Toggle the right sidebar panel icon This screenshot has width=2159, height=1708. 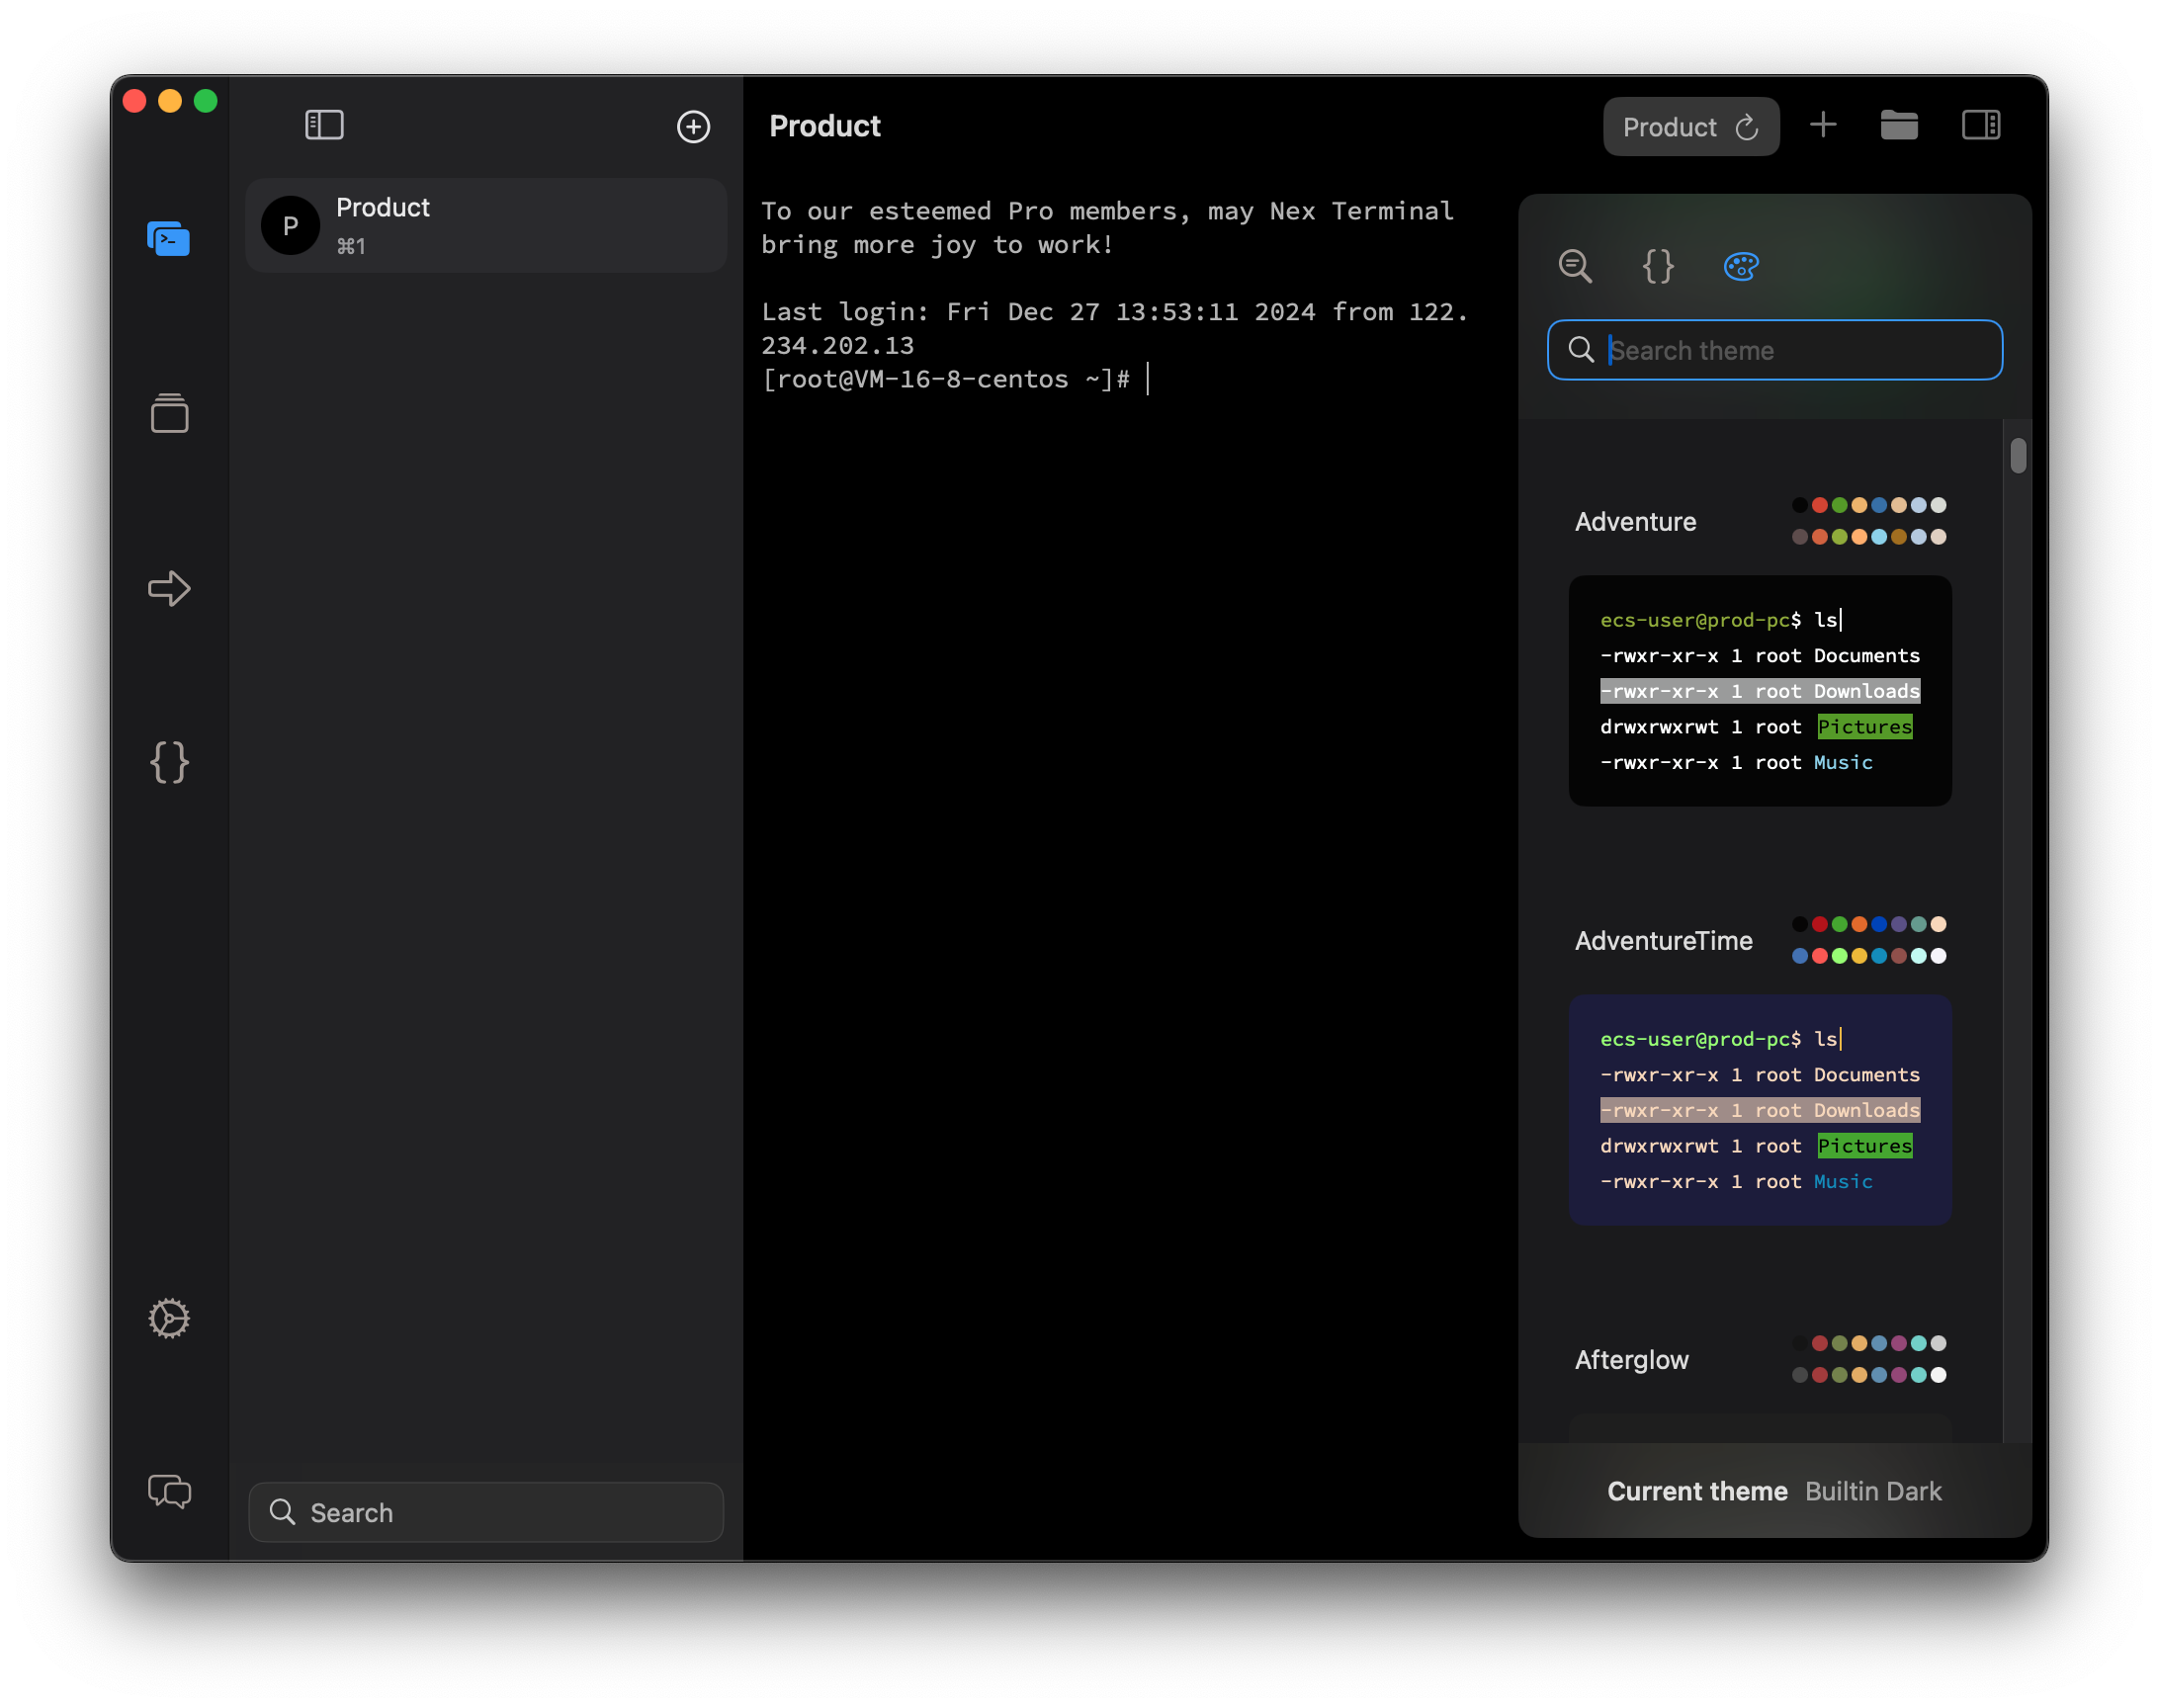(1980, 125)
